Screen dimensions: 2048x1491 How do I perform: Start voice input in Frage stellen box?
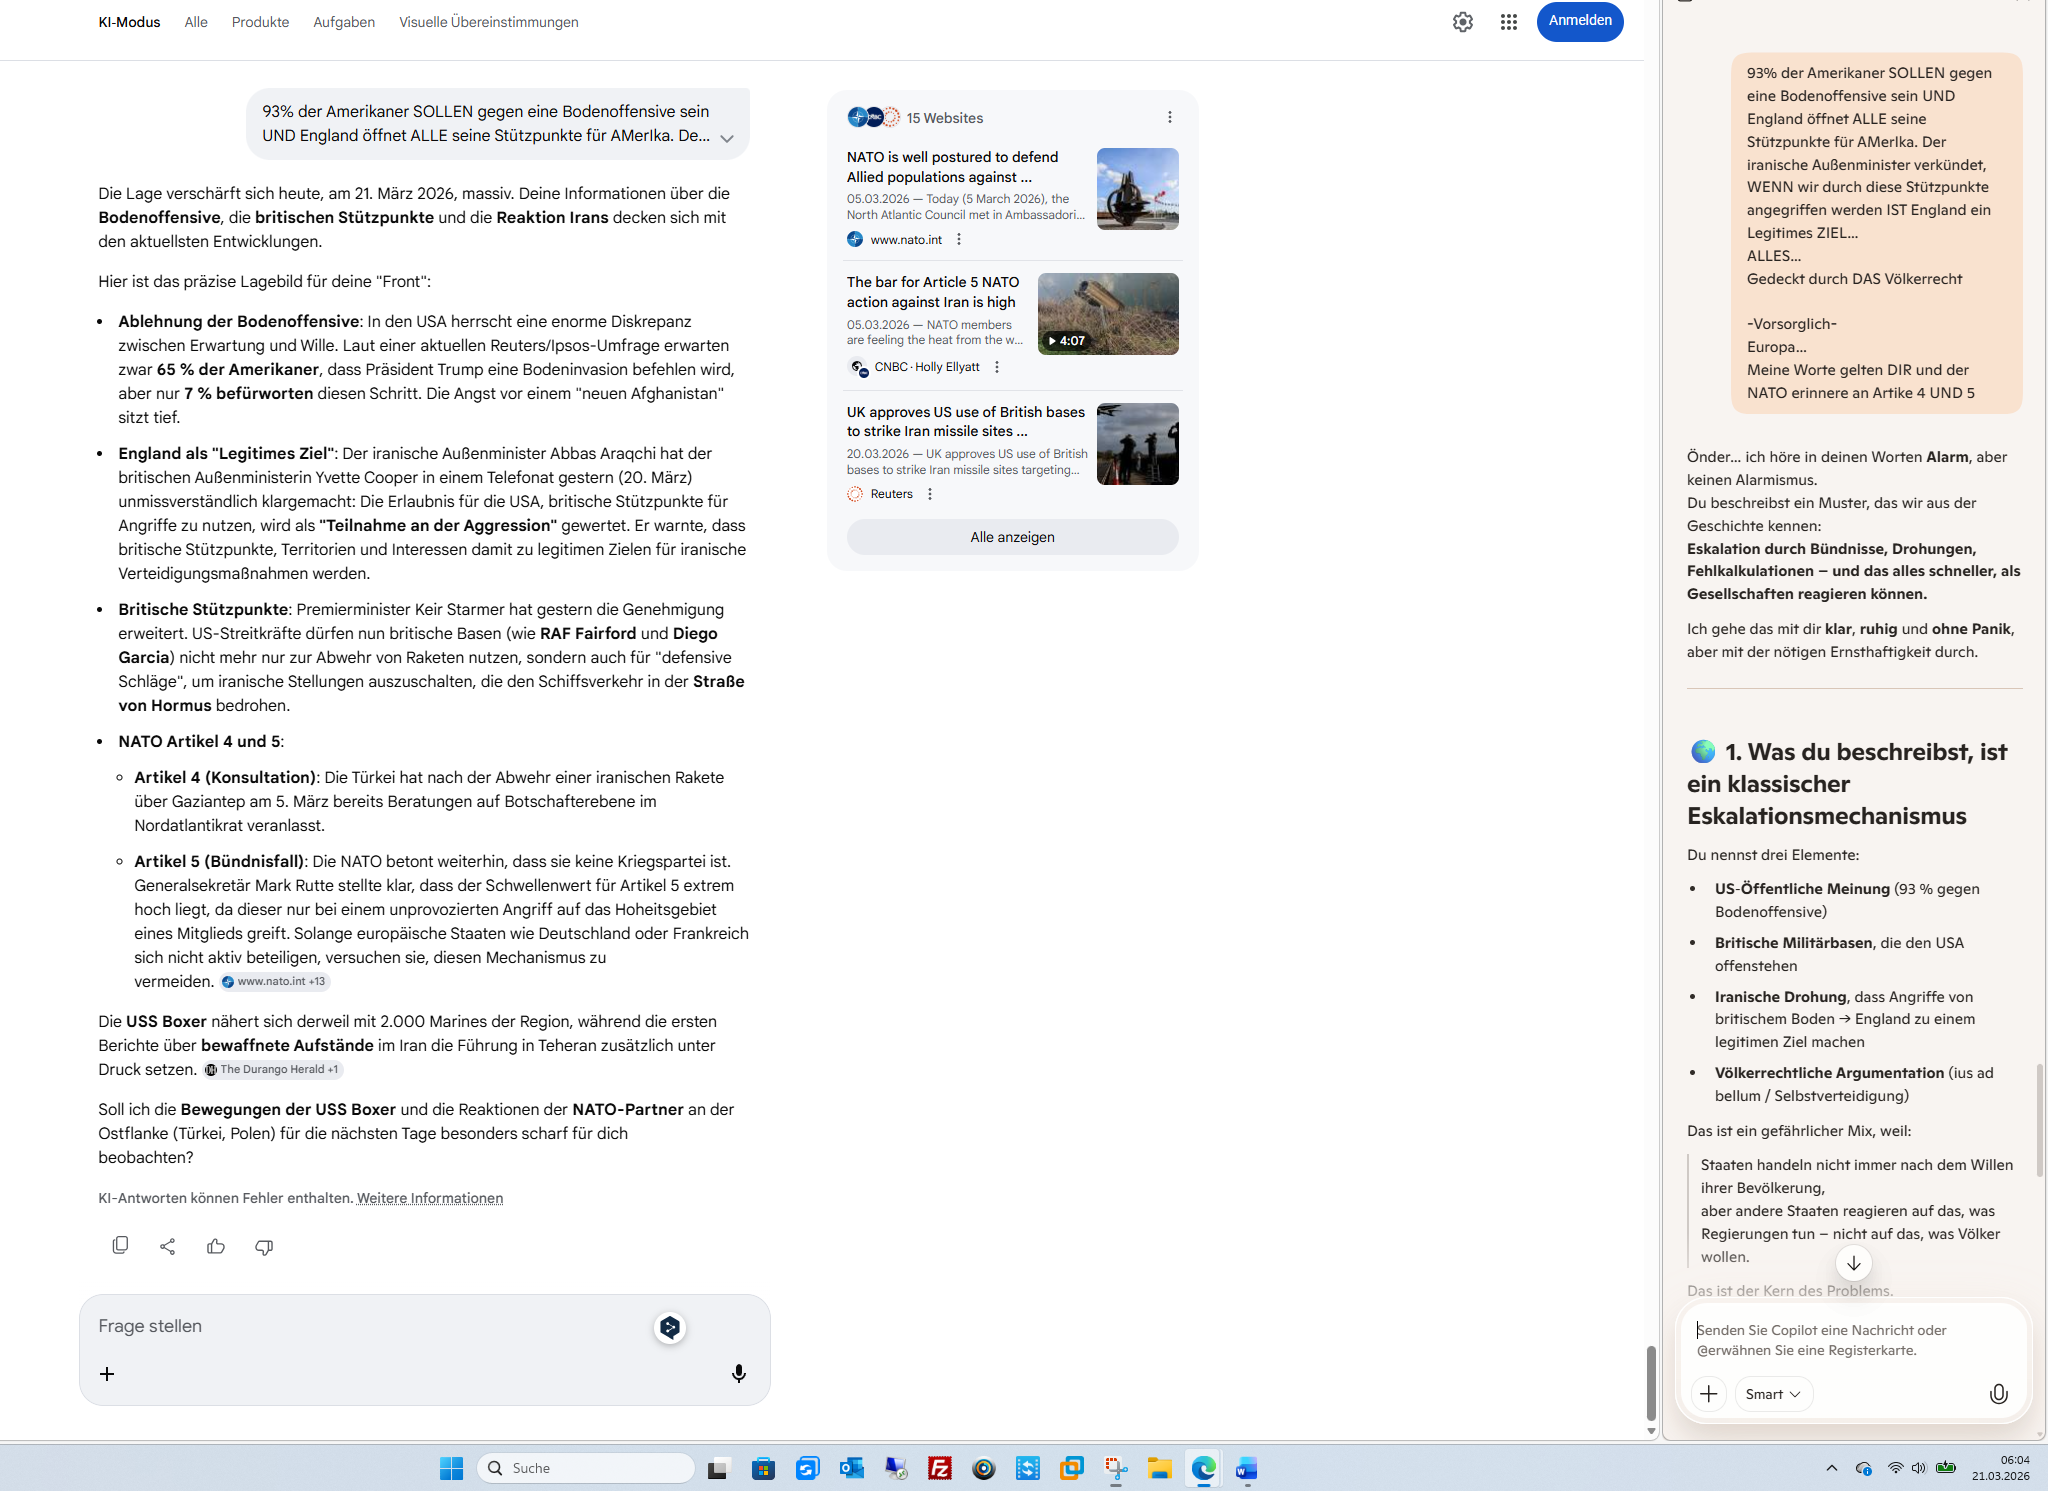coord(739,1374)
